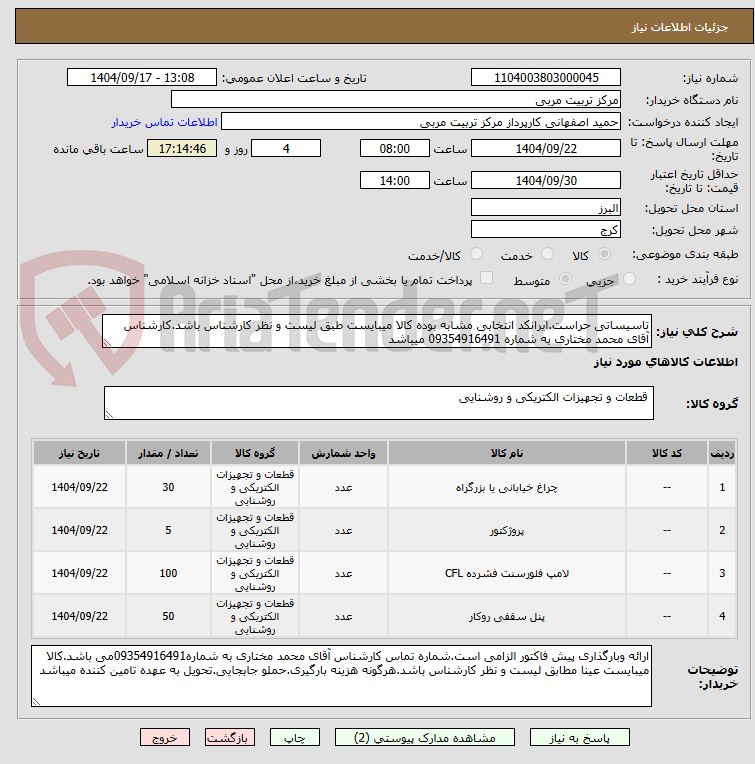Viewport: 755px width, 764px height.
Task: Click the quantity cell in the پروژکتور row
Action: (168, 530)
